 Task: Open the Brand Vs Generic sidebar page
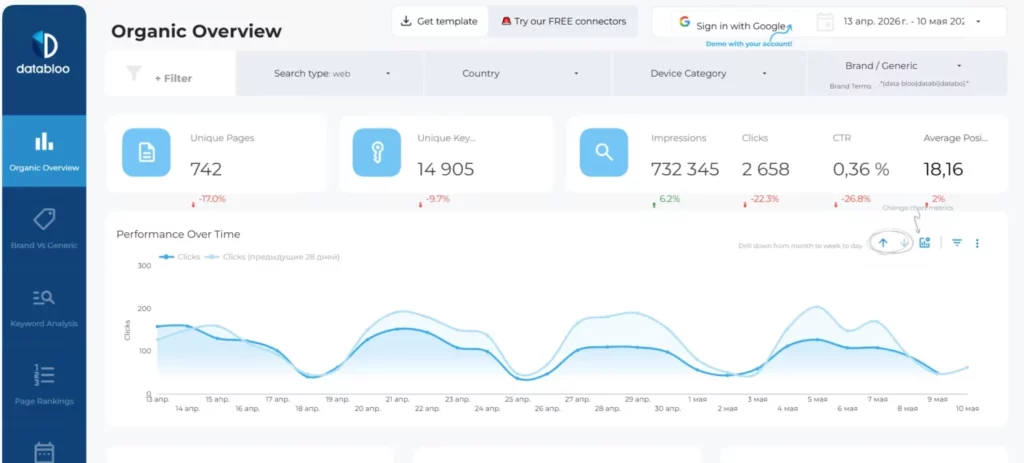coord(44,229)
